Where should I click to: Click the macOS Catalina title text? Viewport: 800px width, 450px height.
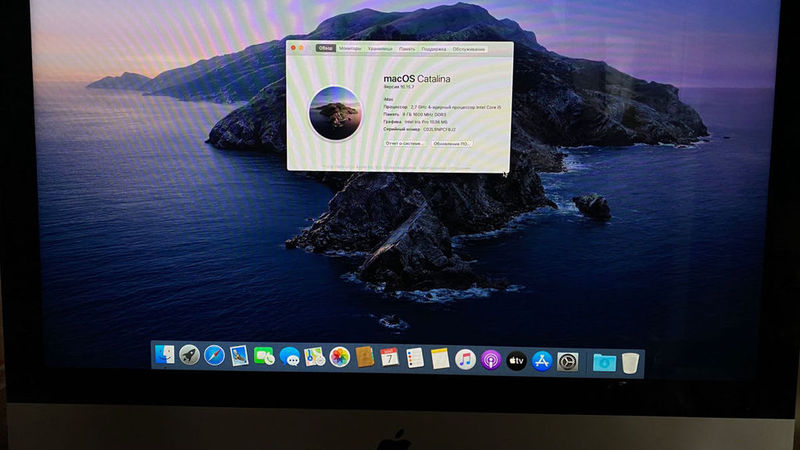coord(417,79)
